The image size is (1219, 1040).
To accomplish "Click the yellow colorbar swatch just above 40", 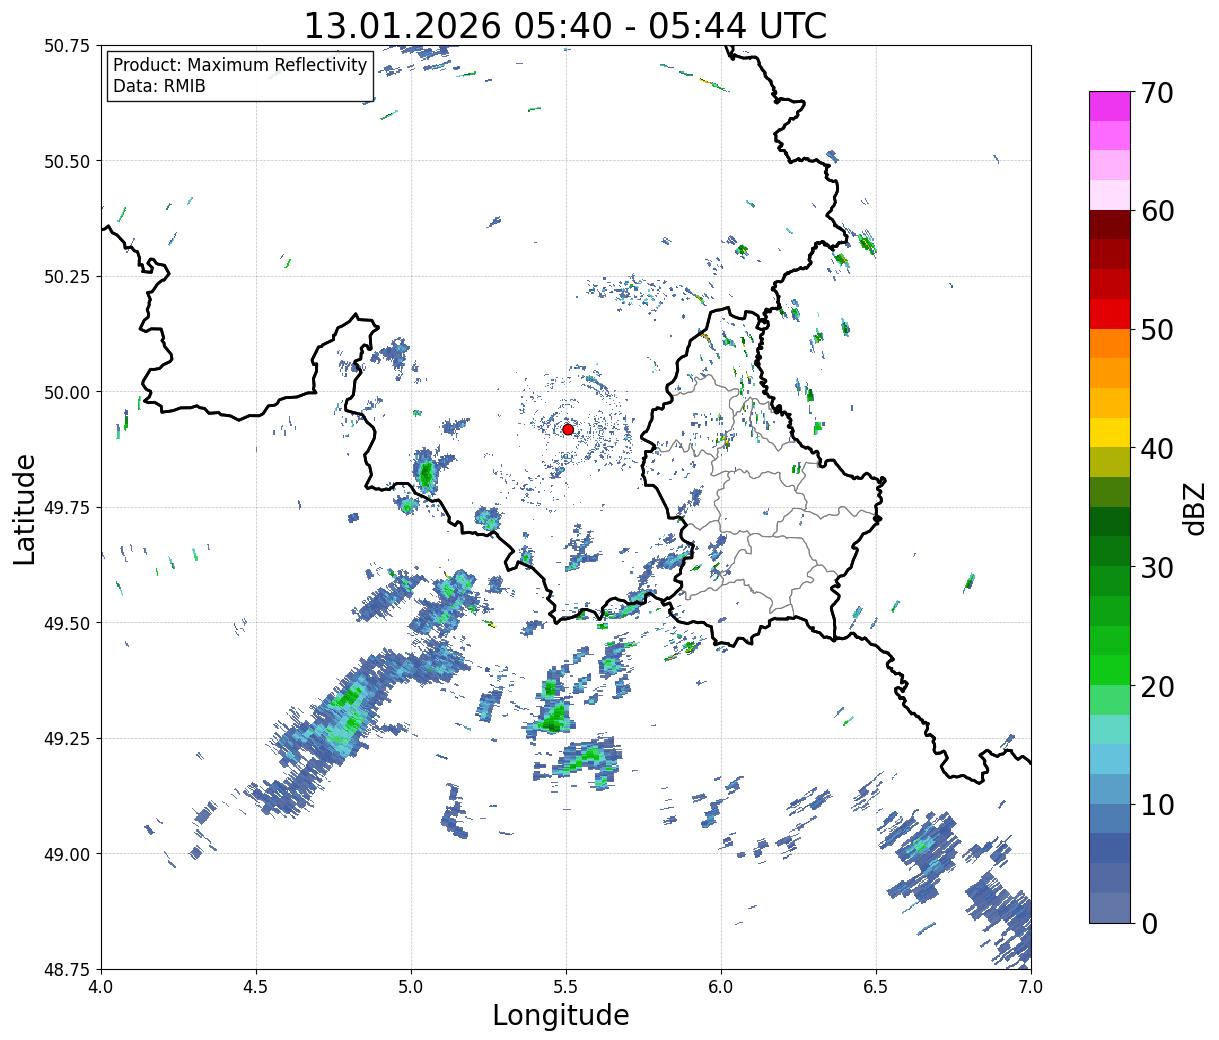I will (1110, 432).
